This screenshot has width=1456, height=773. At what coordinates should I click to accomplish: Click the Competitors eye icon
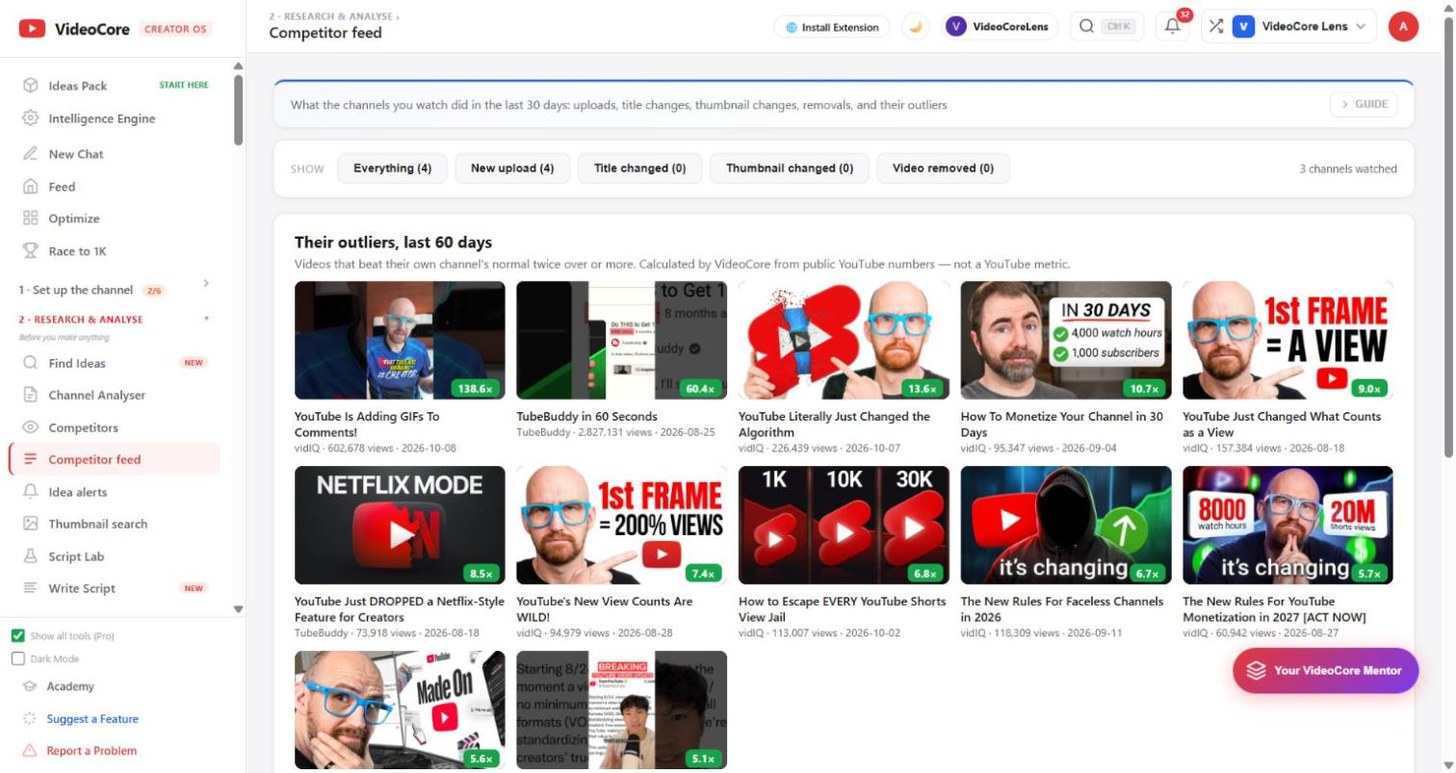[x=30, y=427]
